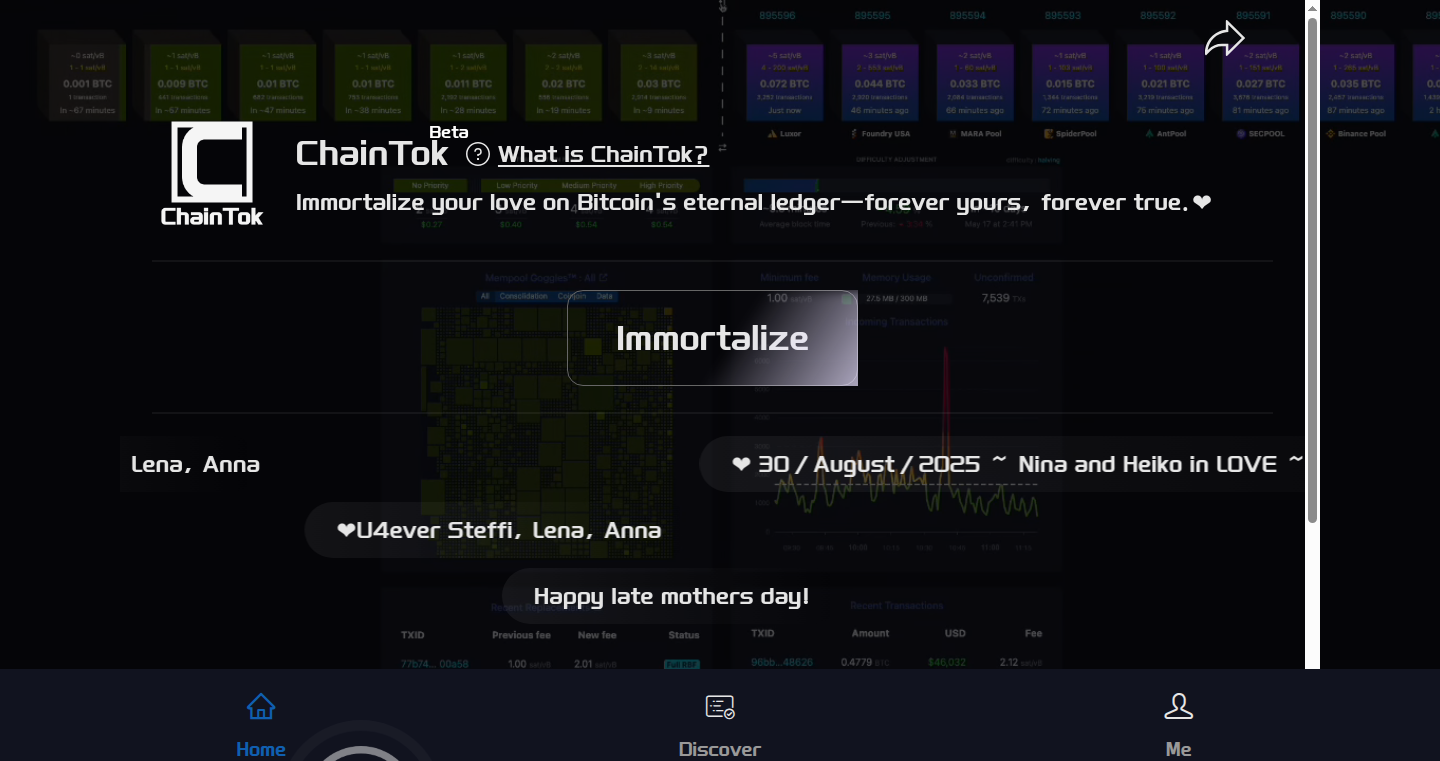Image resolution: width=1440 pixels, height=761 pixels.
Task: Click the Immortalize button
Action: click(712, 338)
